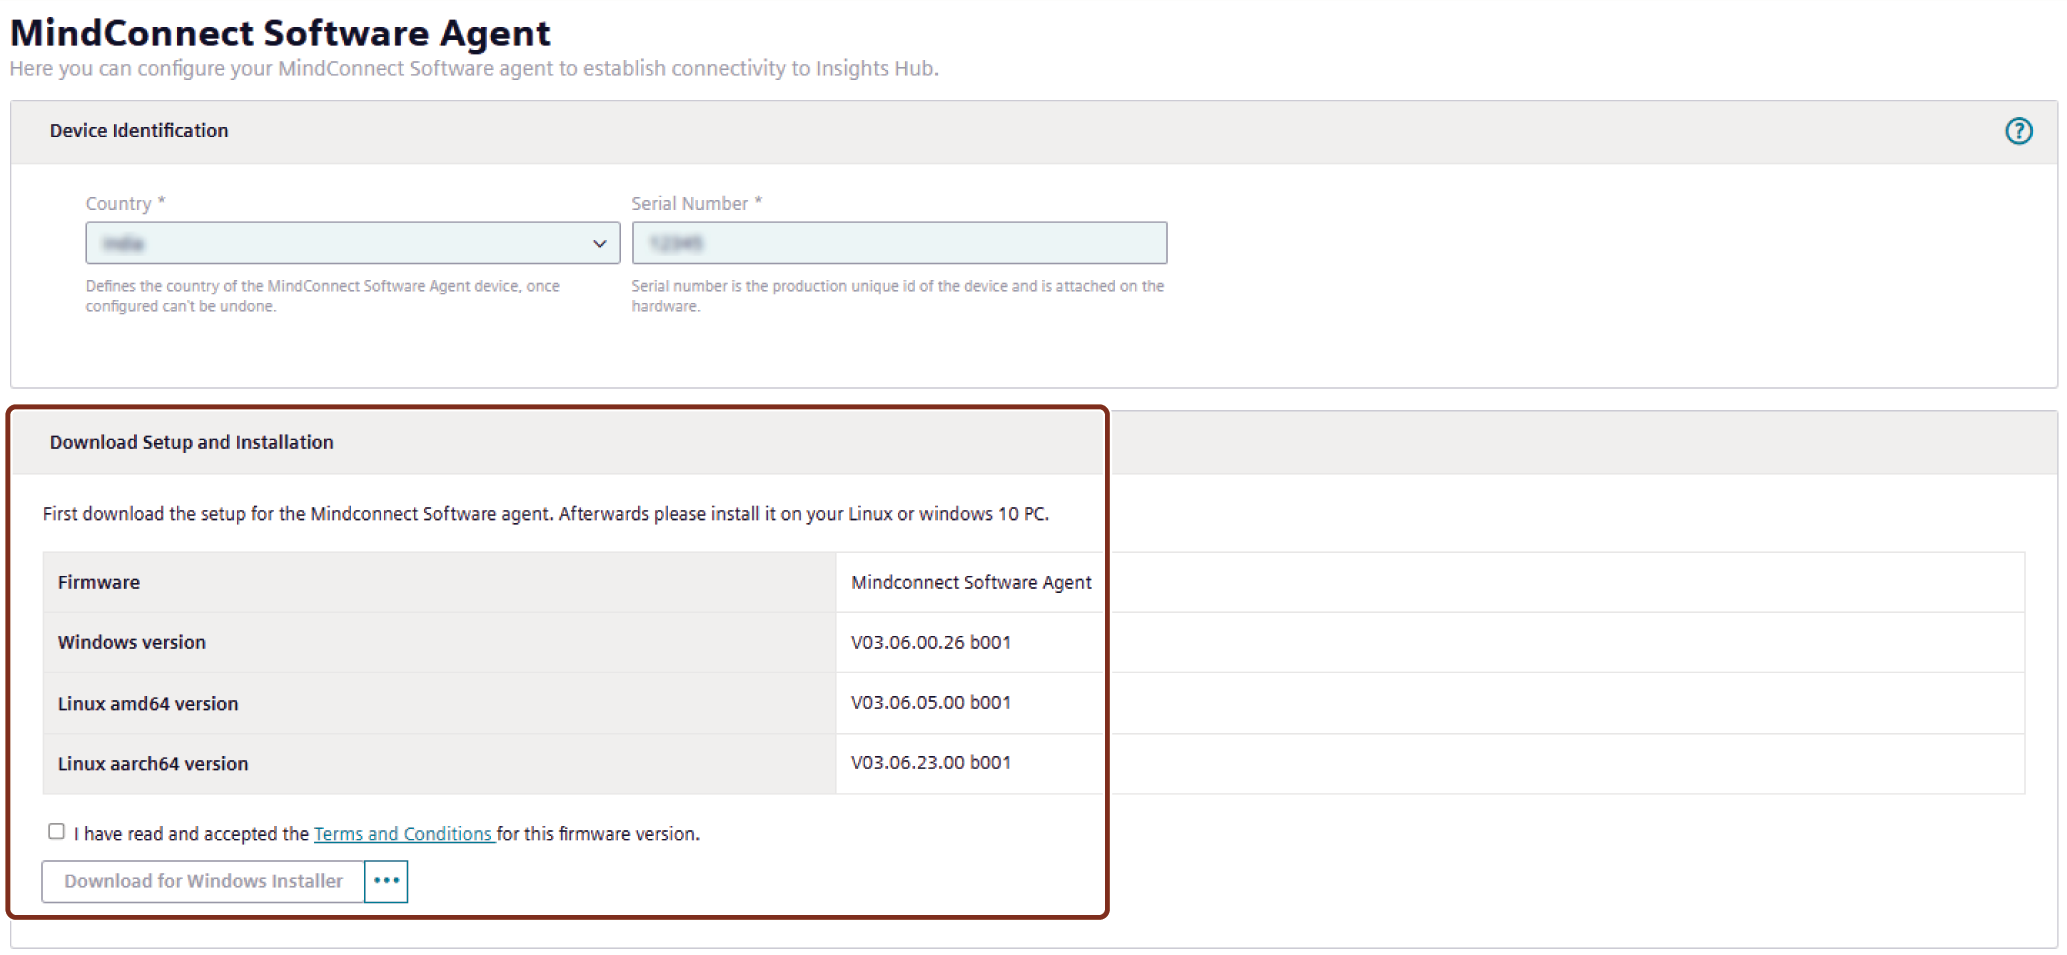This screenshot has width=2067, height=955.
Task: Open the Country dropdown
Action: click(352, 243)
